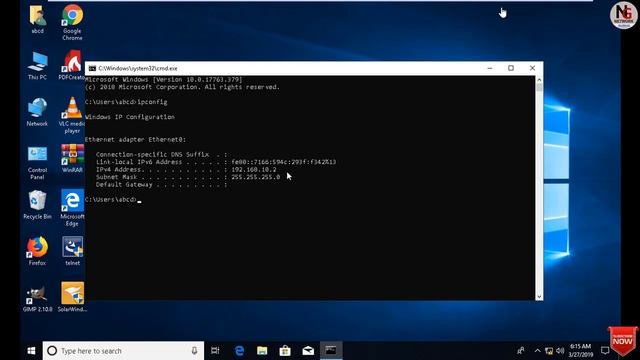Select the Network desktop icon
Screen dimensions: 640x360
[x=37, y=112]
